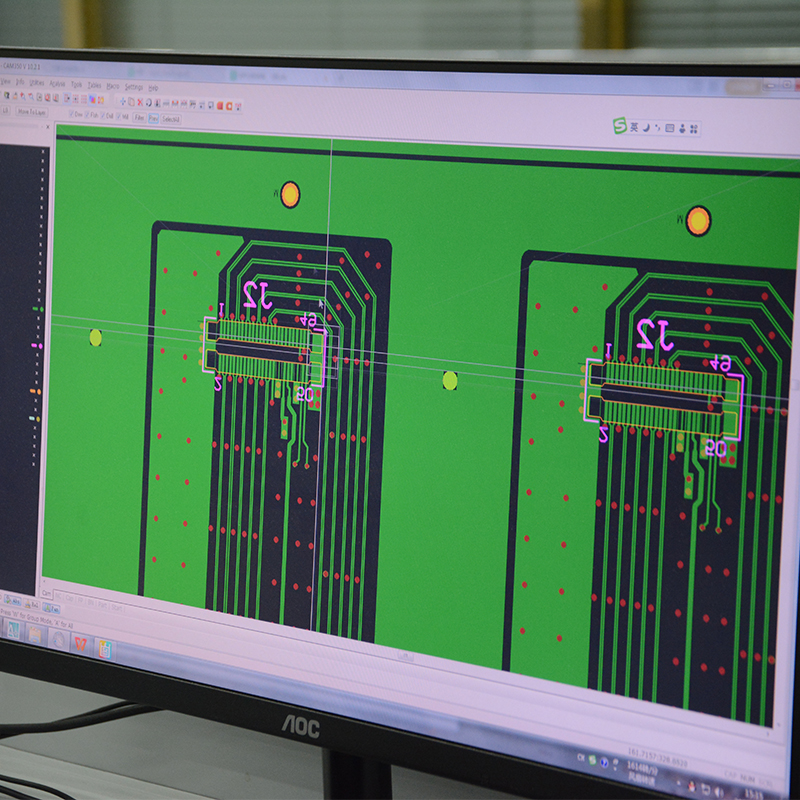
Task: Switch to the Cap tab
Action: coord(69,598)
